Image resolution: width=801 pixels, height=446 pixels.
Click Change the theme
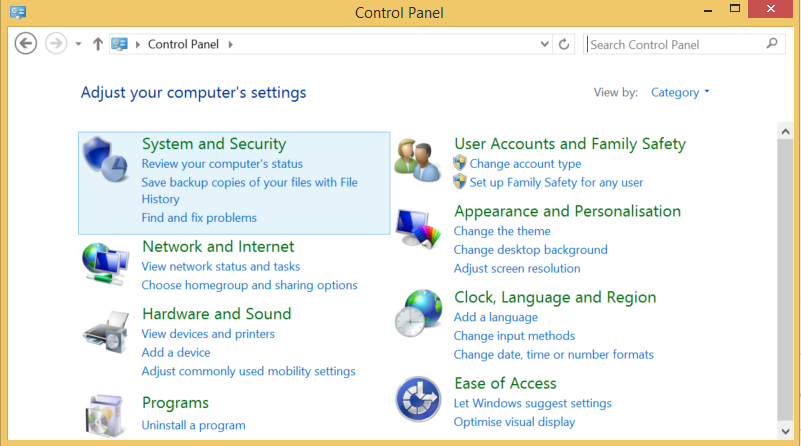click(x=502, y=231)
